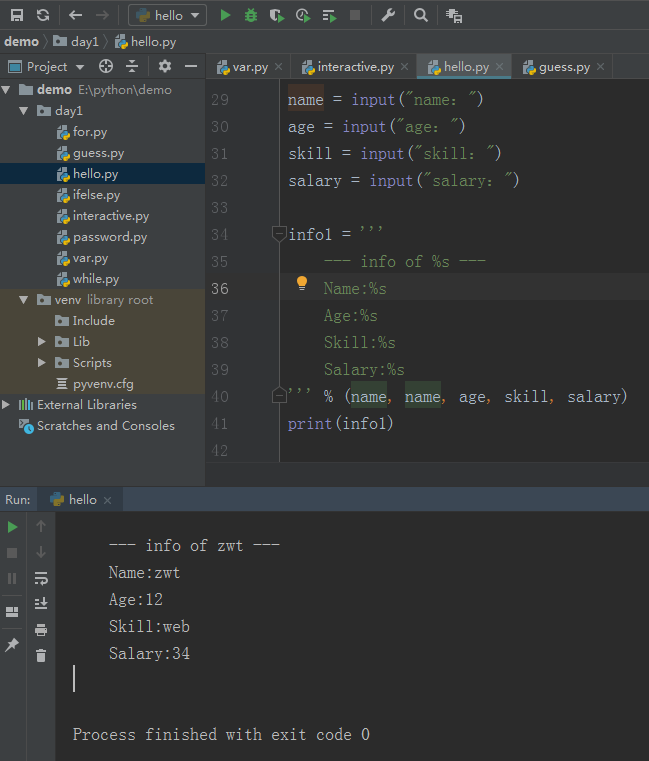649x761 pixels.
Task: Click the Synchronize refresh icon
Action: 43,16
